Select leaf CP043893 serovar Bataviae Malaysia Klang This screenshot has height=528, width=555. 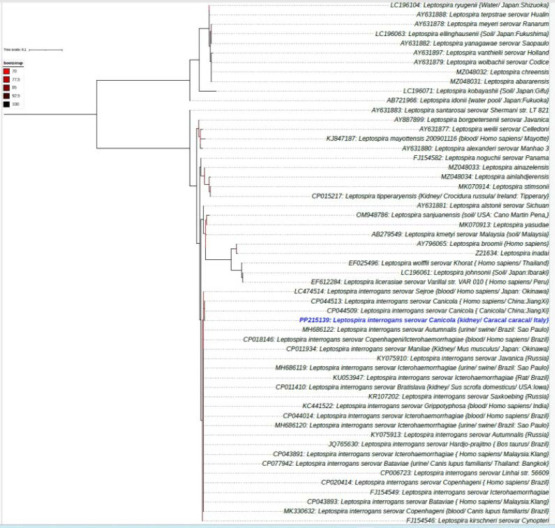tap(428, 502)
